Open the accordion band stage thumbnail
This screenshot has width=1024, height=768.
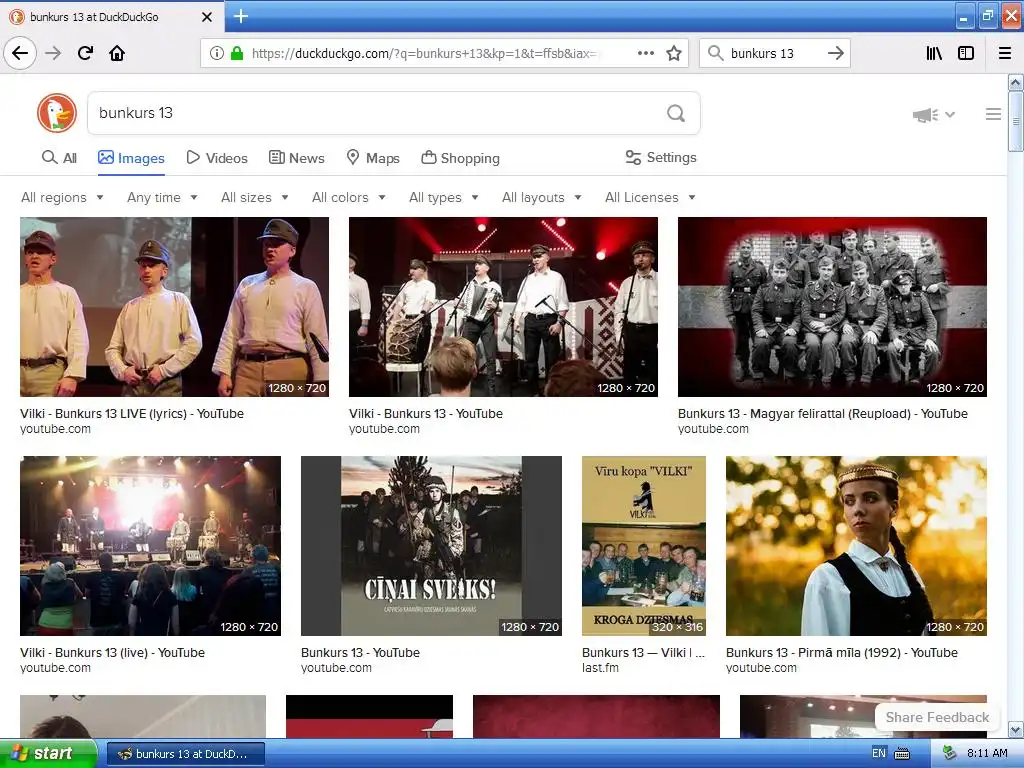(503, 307)
